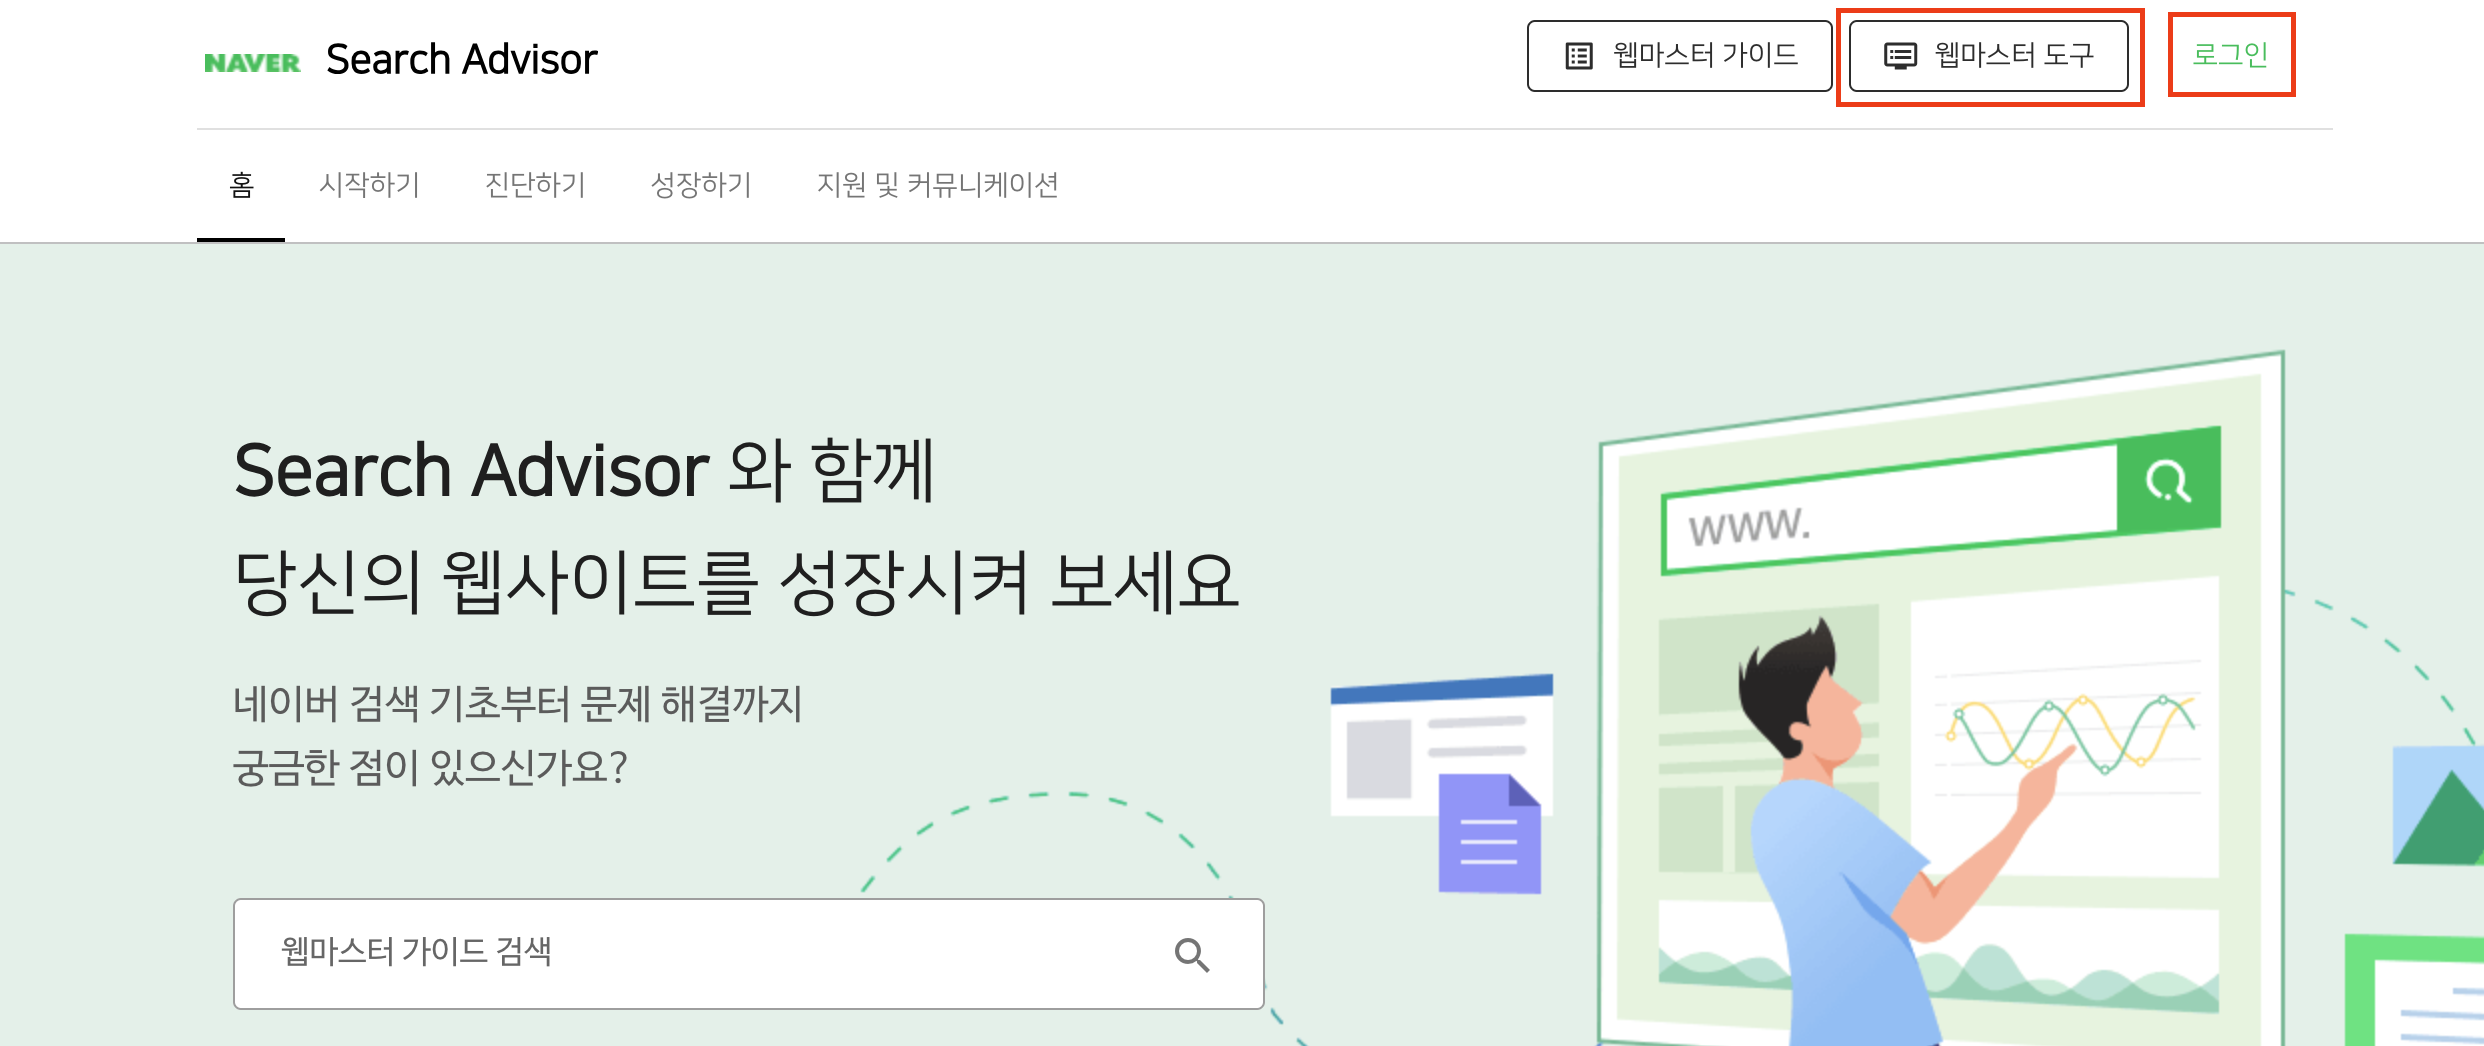This screenshot has height=1046, width=2484.
Task: Open the 웹마스터 가이드 button
Action: pos(1679,56)
